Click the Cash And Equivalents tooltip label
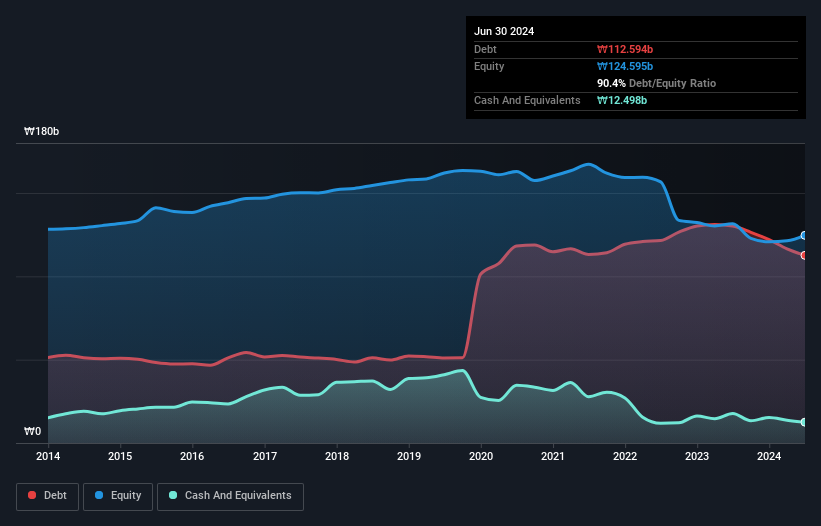Screen dimensions: 821x526 click(527, 100)
